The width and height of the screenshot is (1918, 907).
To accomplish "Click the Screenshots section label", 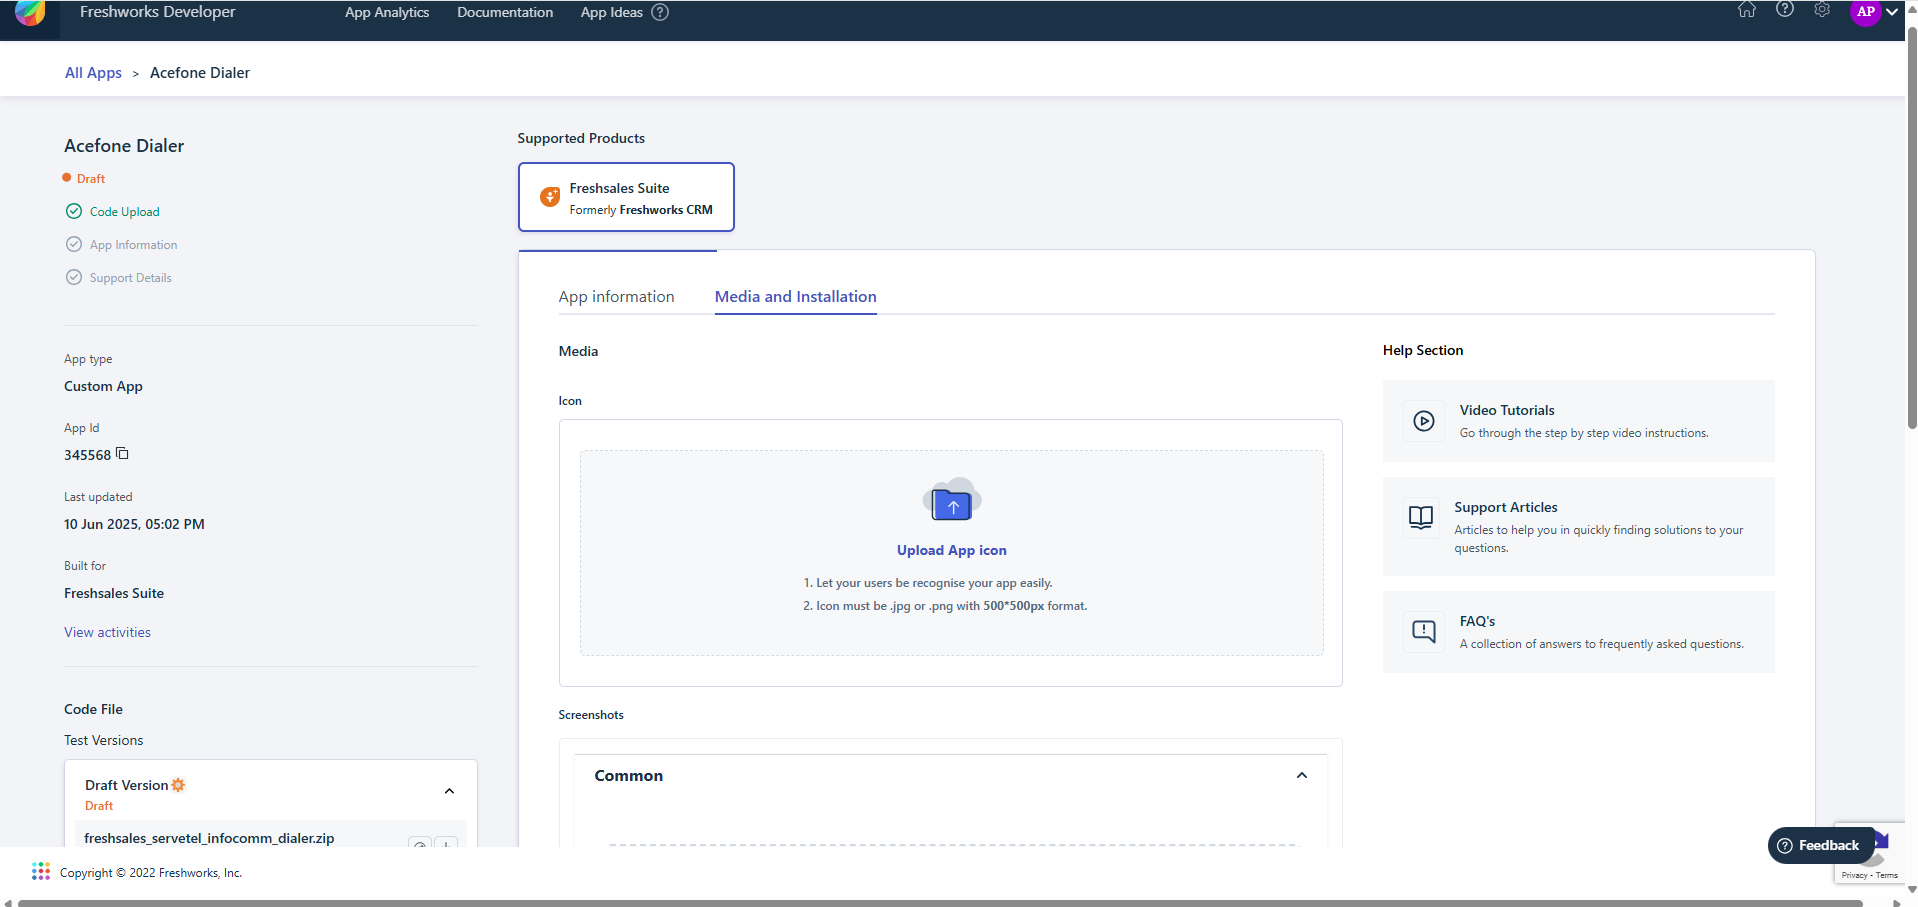I will [x=591, y=715].
